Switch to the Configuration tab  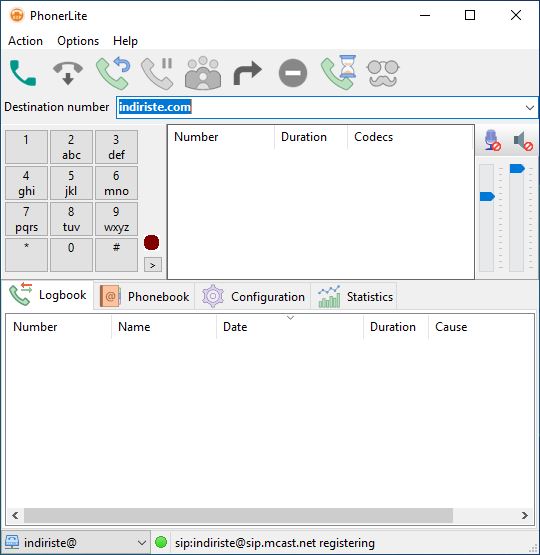tap(253, 297)
